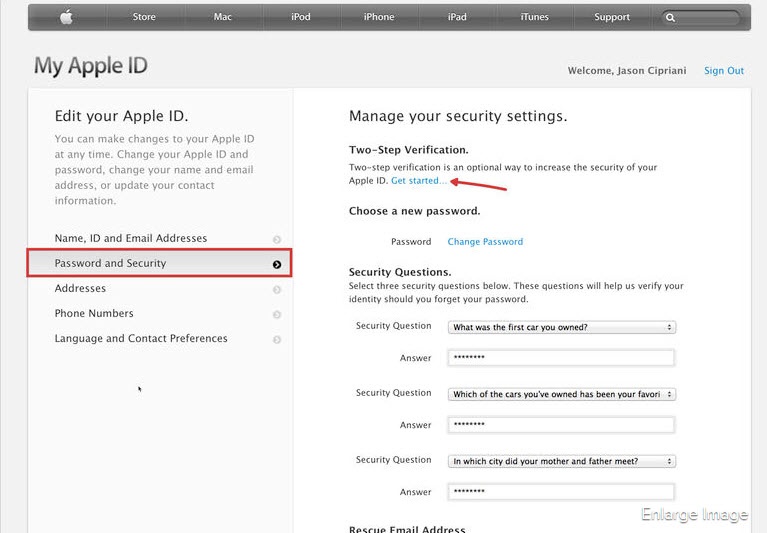Click the Enlarge Image overlay text
The image size is (767, 533).
(695, 515)
